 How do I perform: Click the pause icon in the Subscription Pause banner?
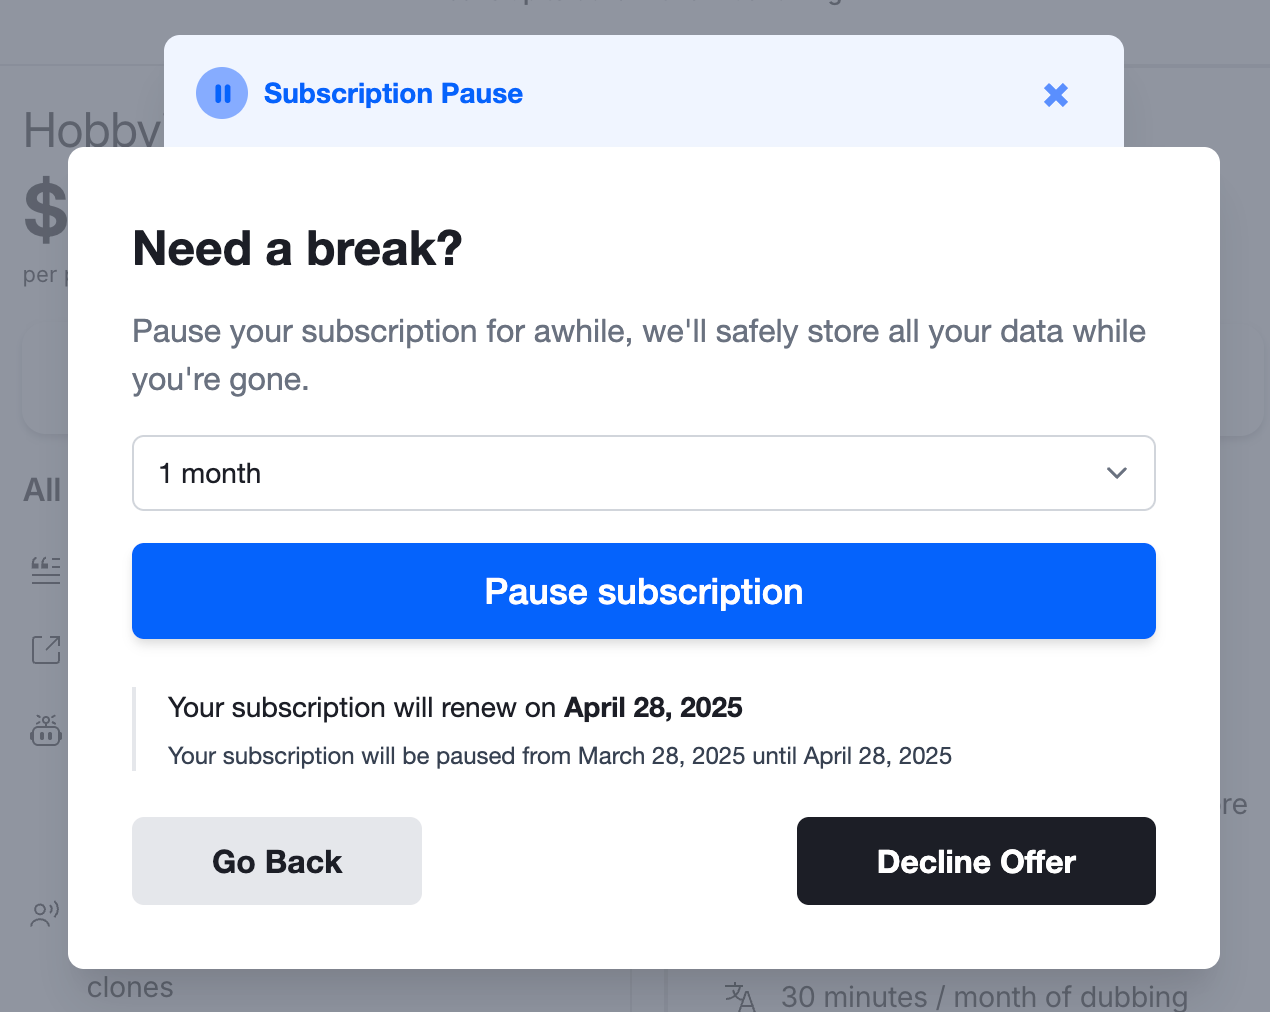click(x=221, y=92)
